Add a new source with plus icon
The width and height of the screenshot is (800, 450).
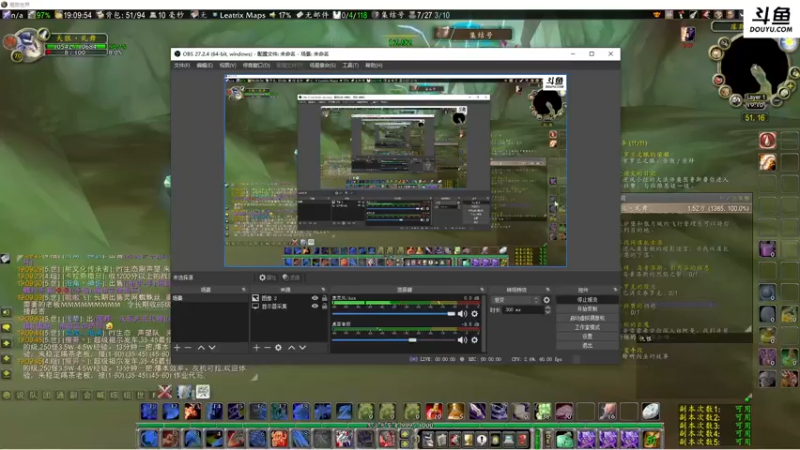click(256, 347)
